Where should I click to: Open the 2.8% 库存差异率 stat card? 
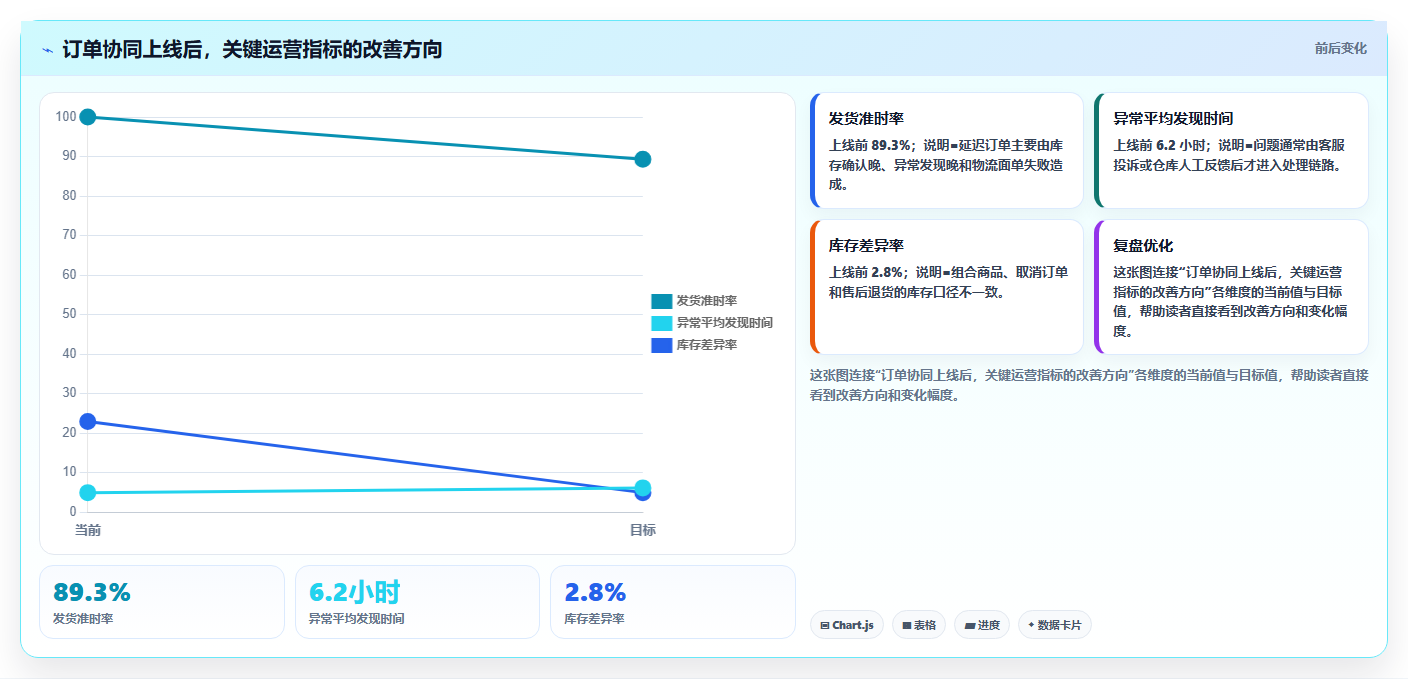pyautogui.click(x=673, y=602)
